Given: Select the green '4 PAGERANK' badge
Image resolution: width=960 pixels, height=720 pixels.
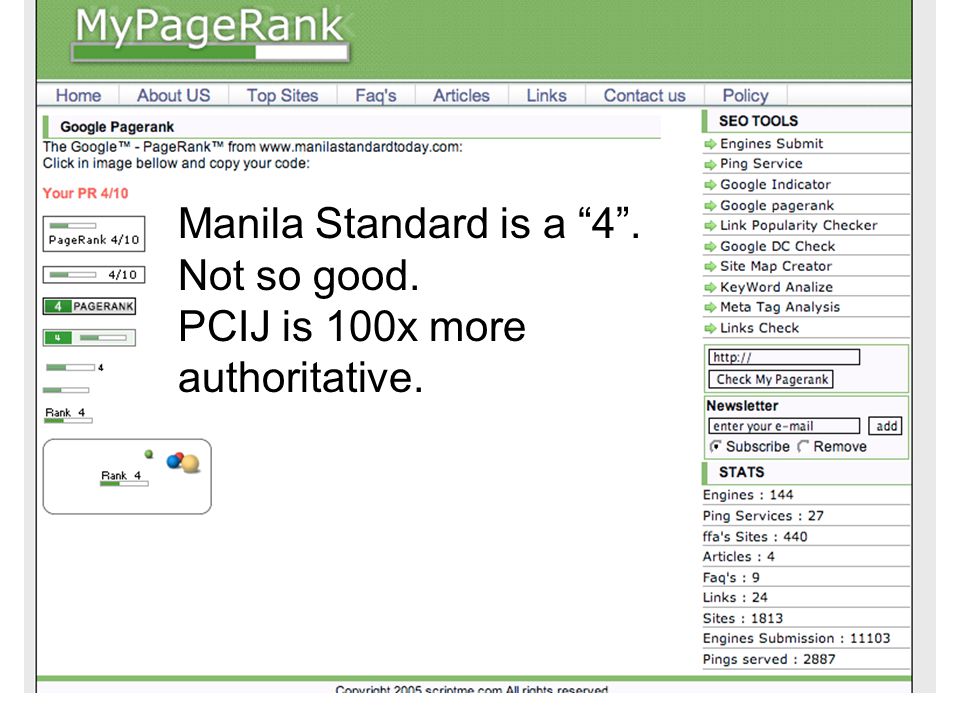Looking at the screenshot, I should pyautogui.click(x=89, y=306).
